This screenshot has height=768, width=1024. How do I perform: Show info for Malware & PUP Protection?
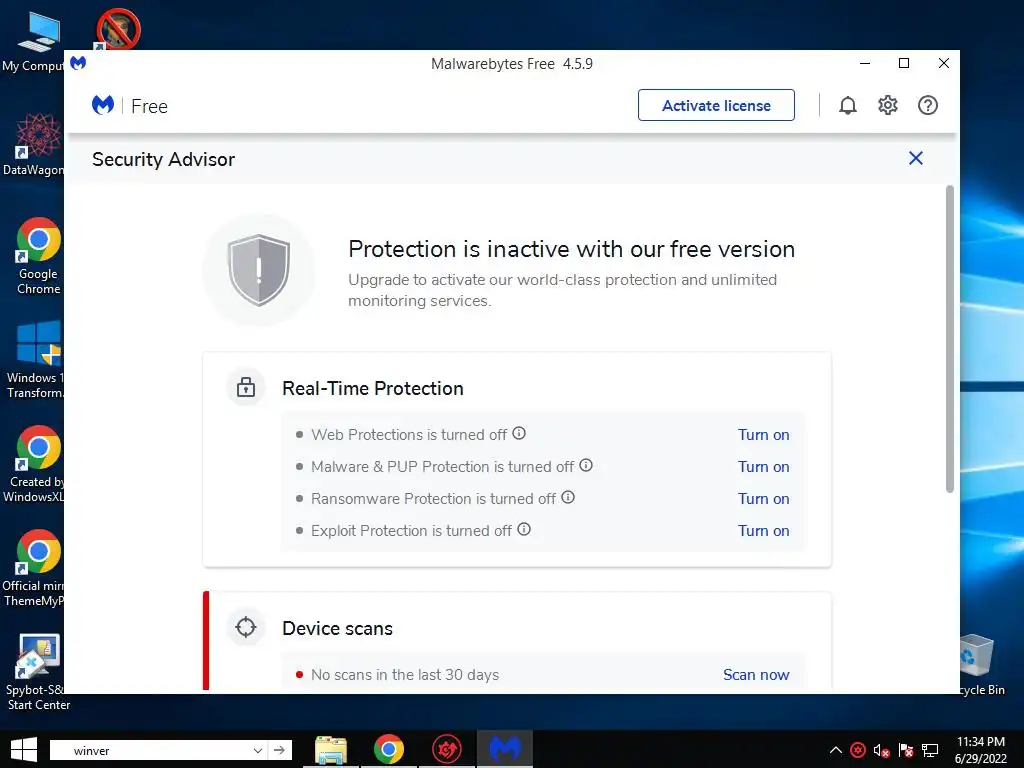coord(586,465)
